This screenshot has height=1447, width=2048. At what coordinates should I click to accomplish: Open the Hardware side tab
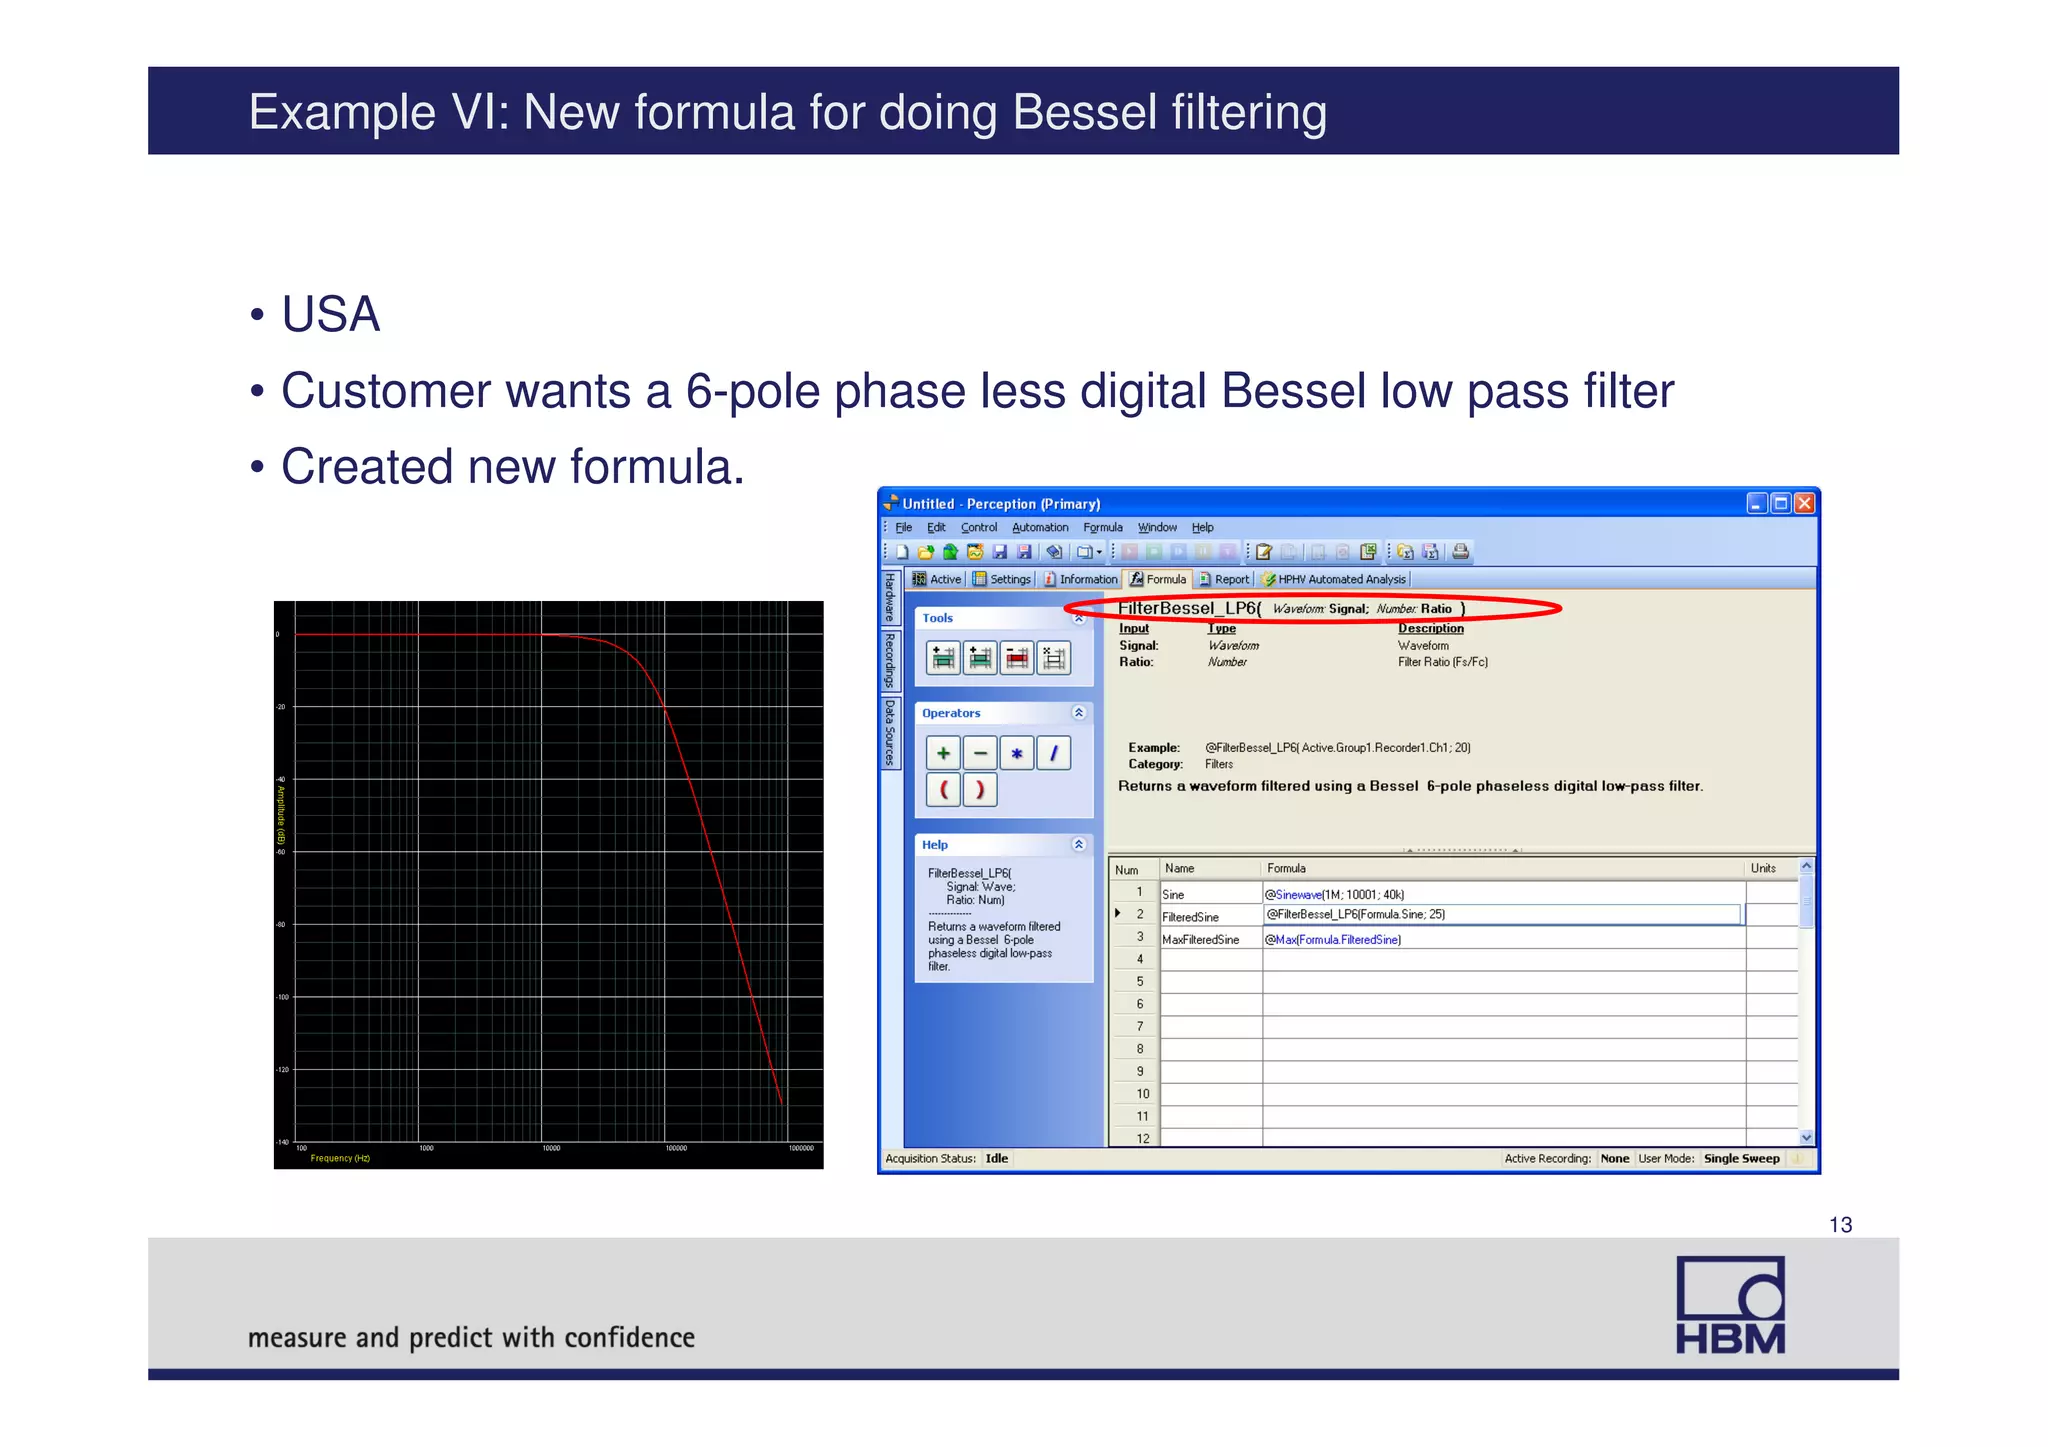[x=890, y=598]
